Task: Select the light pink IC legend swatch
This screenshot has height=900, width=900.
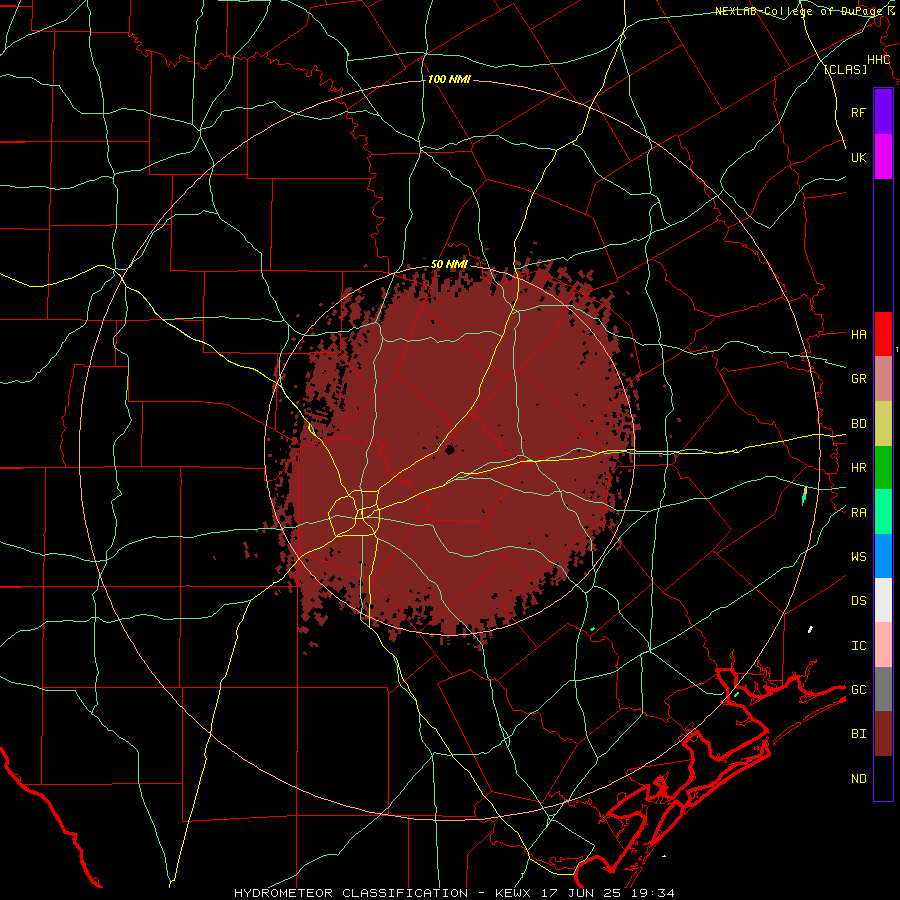Action: (883, 645)
